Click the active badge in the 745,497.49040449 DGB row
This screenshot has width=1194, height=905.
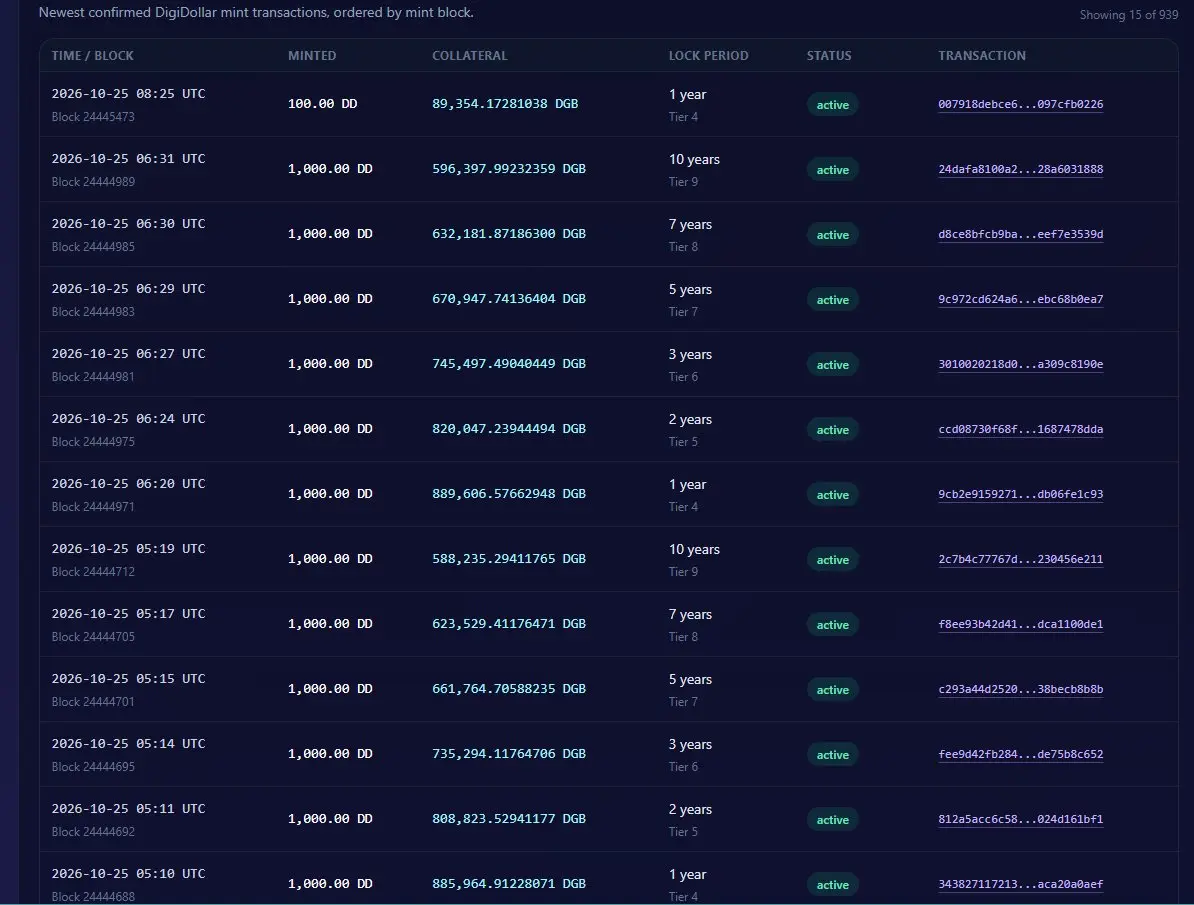[x=832, y=365]
